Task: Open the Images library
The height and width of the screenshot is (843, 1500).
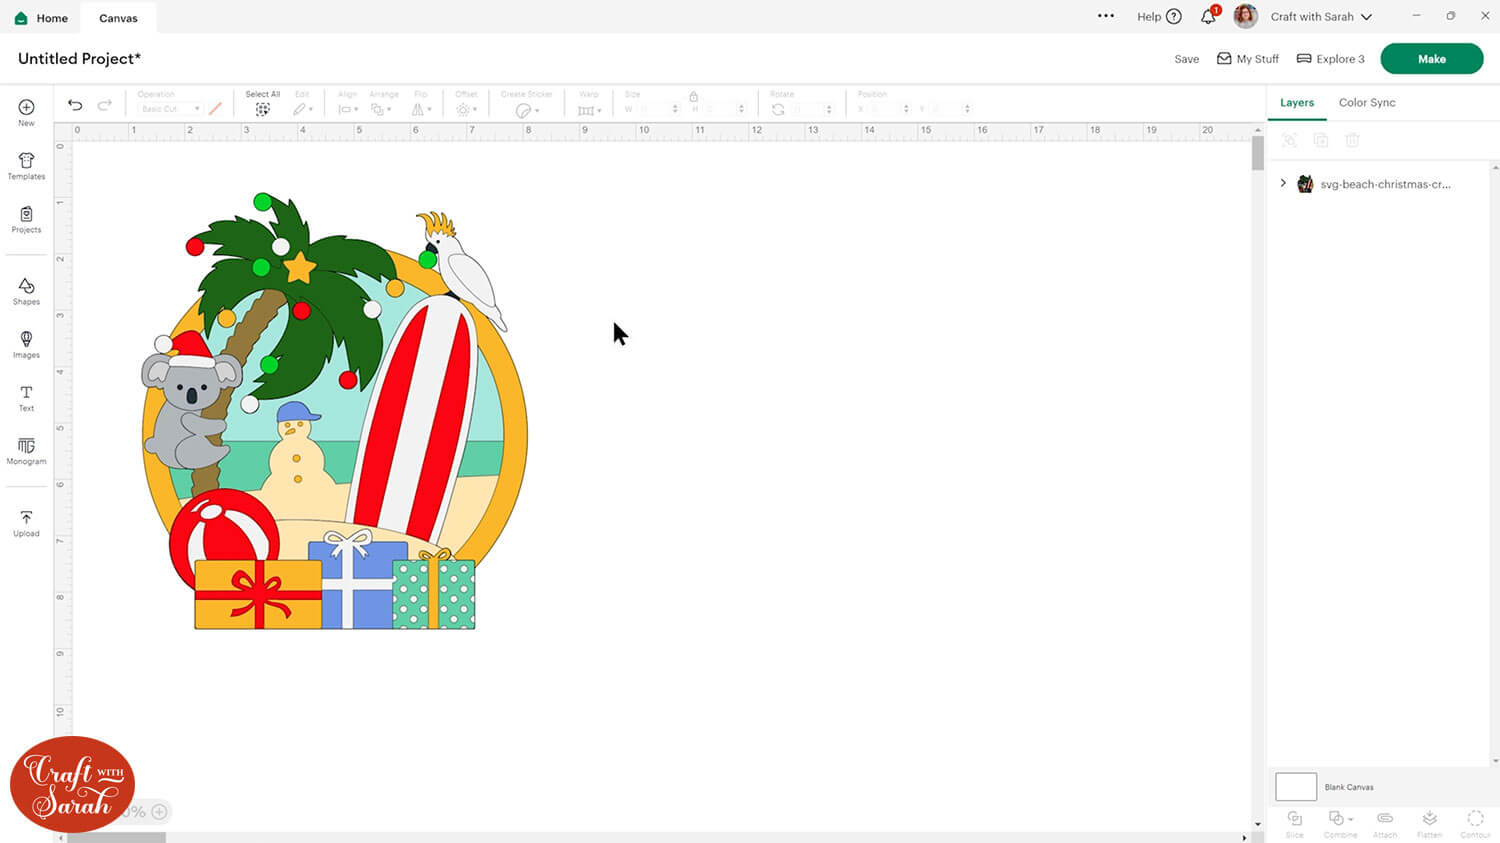Action: click(26, 344)
